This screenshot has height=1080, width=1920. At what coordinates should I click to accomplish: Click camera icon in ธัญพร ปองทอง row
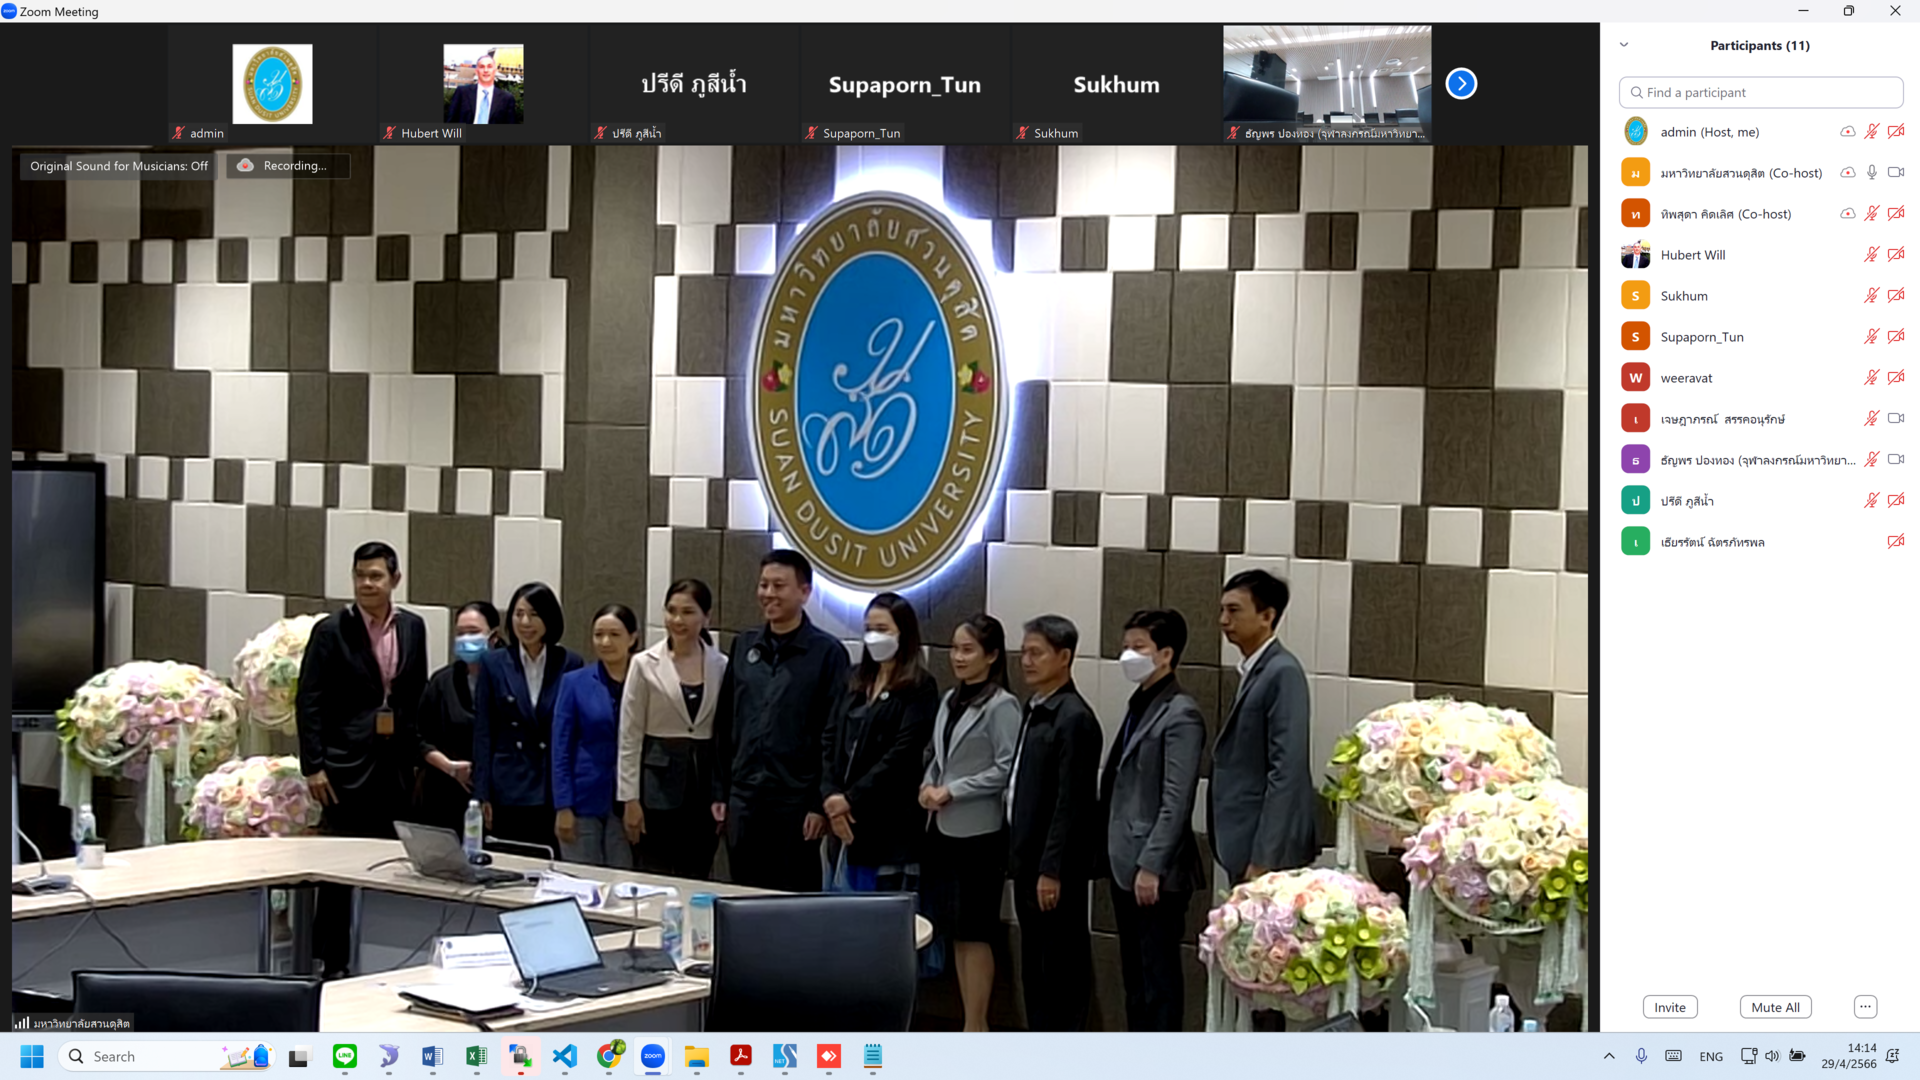click(x=1895, y=460)
